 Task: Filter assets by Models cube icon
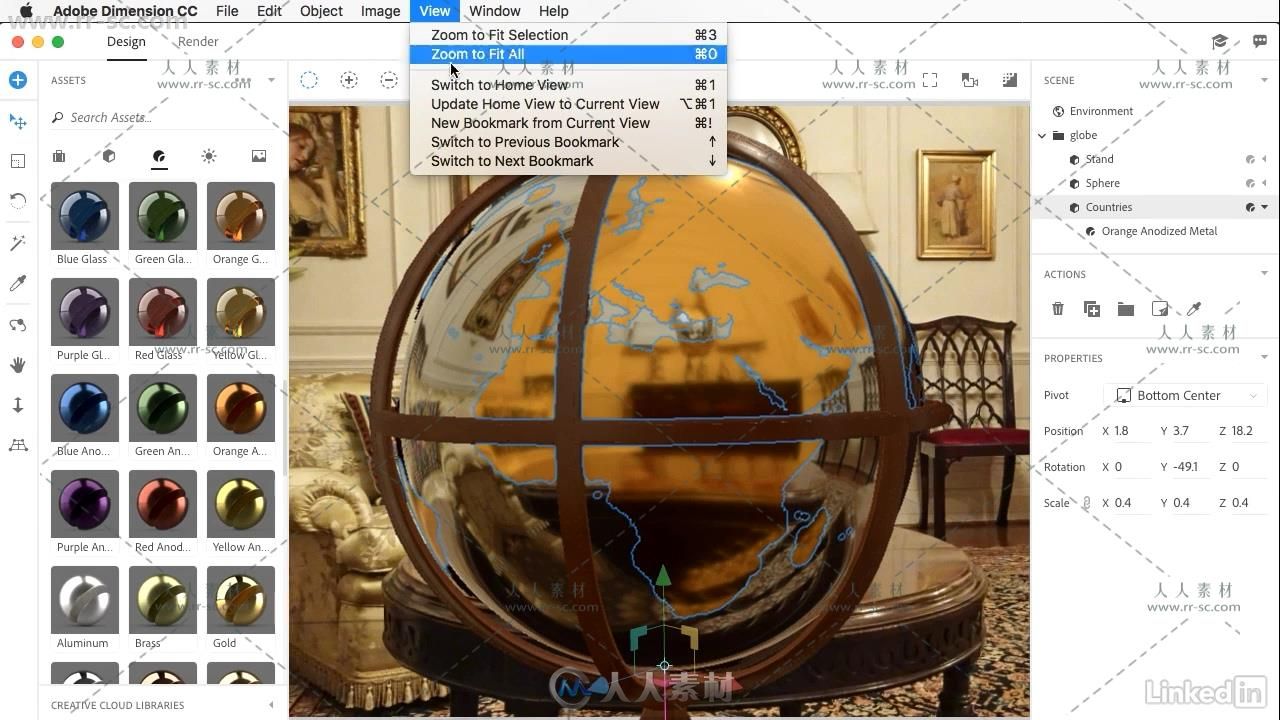109,156
